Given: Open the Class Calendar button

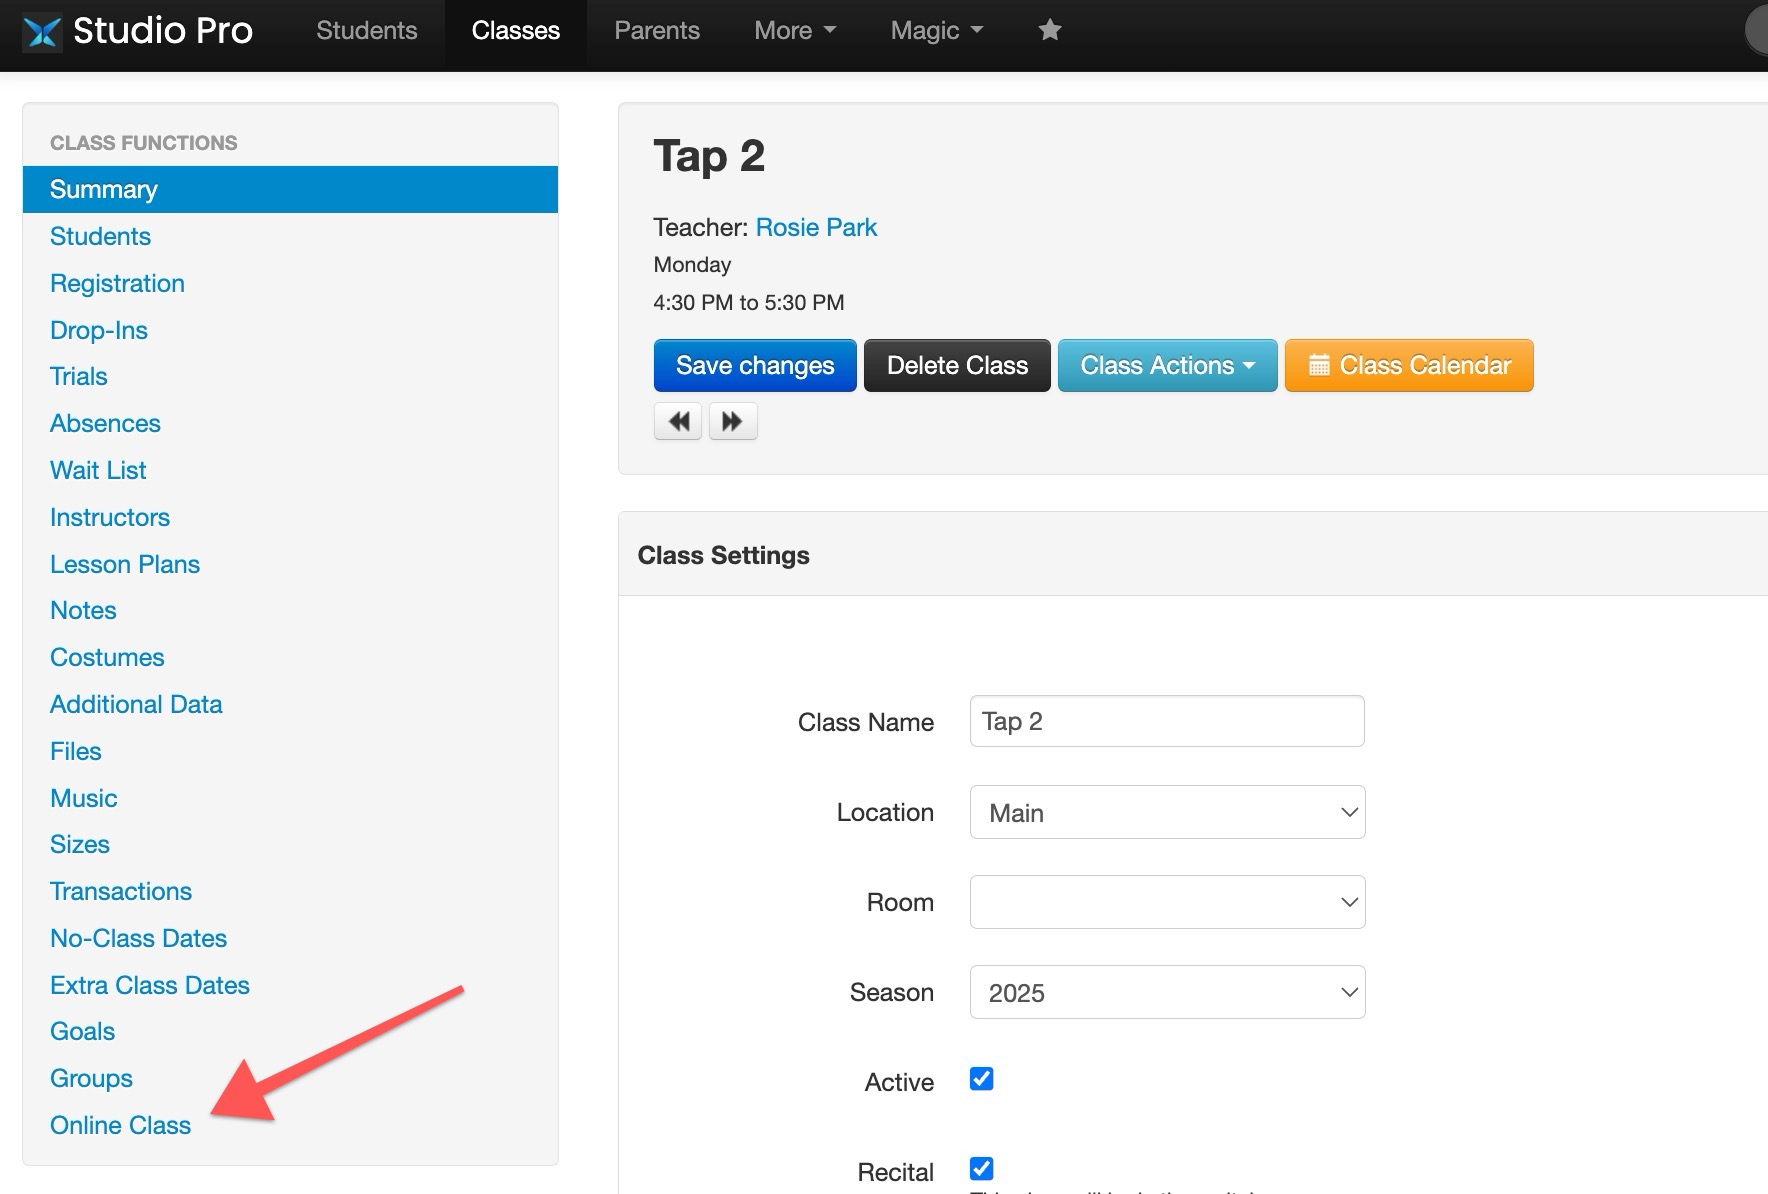Looking at the screenshot, I should coord(1409,365).
